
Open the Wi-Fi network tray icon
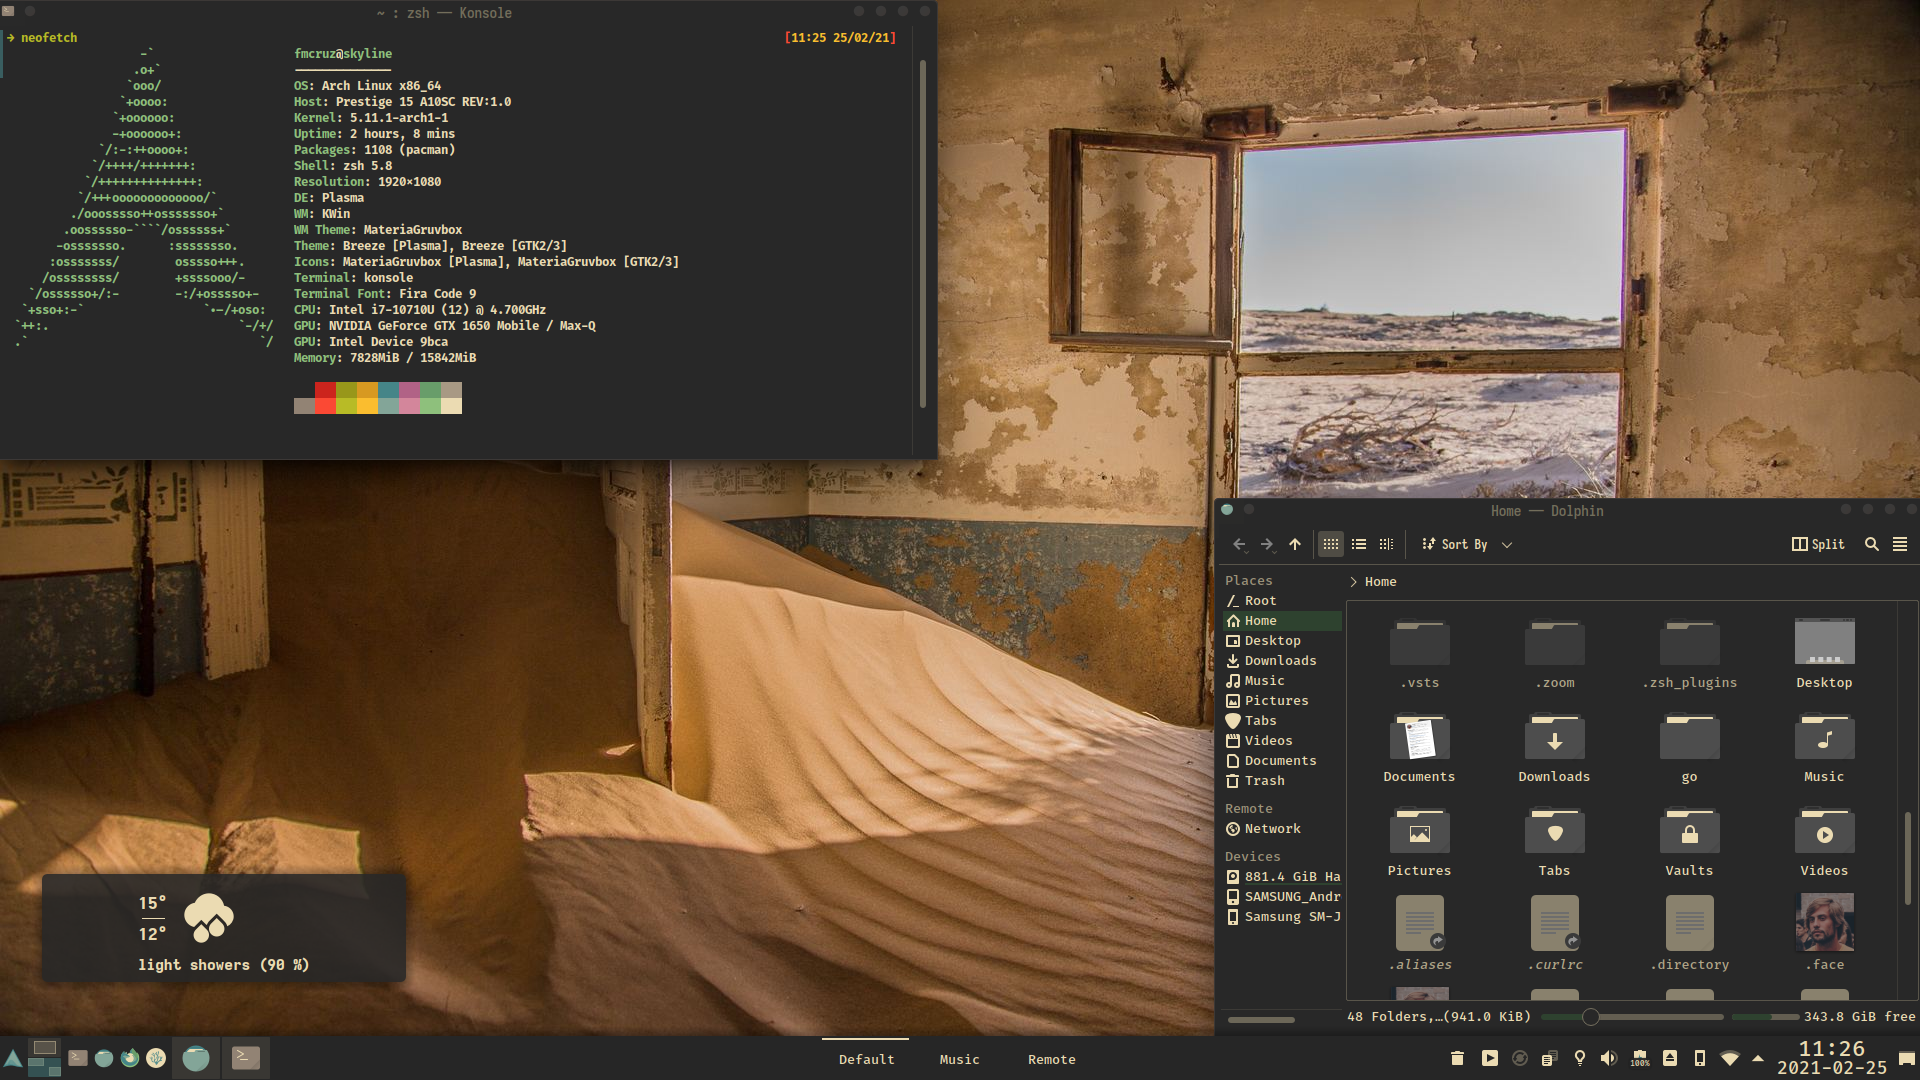point(1729,1058)
